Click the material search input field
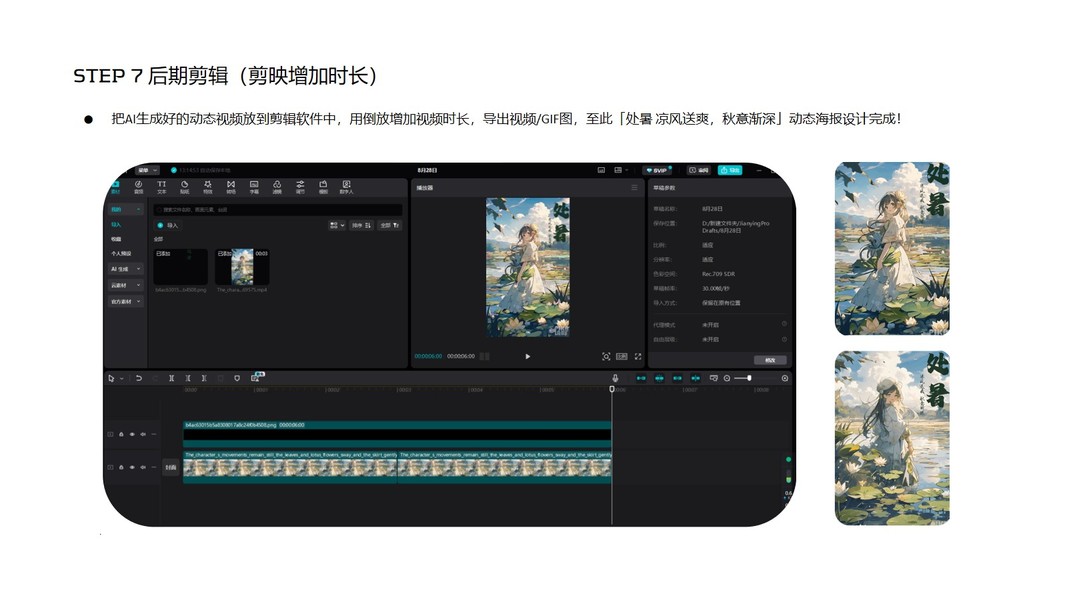1067x600 pixels. click(278, 210)
